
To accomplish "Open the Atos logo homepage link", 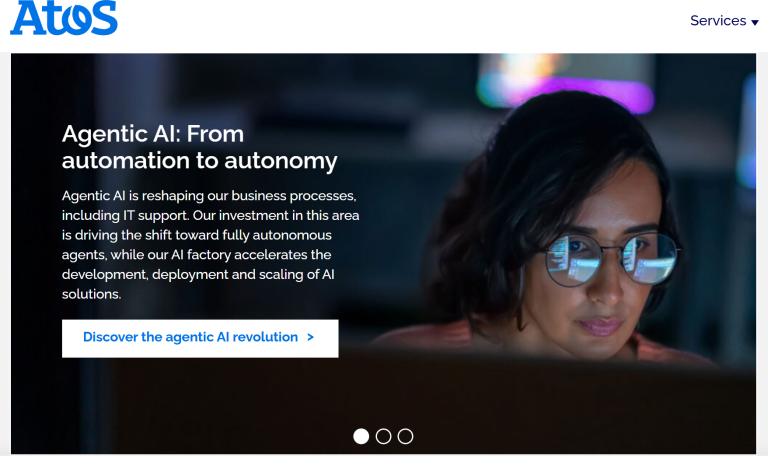I will coord(64,18).
